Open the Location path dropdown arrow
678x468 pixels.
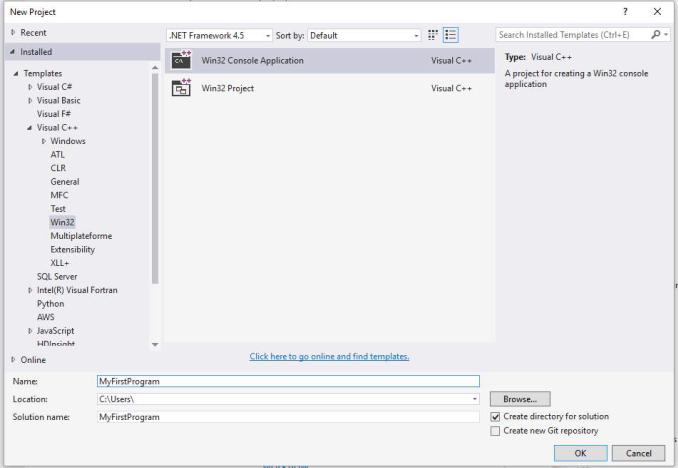[x=475, y=399]
